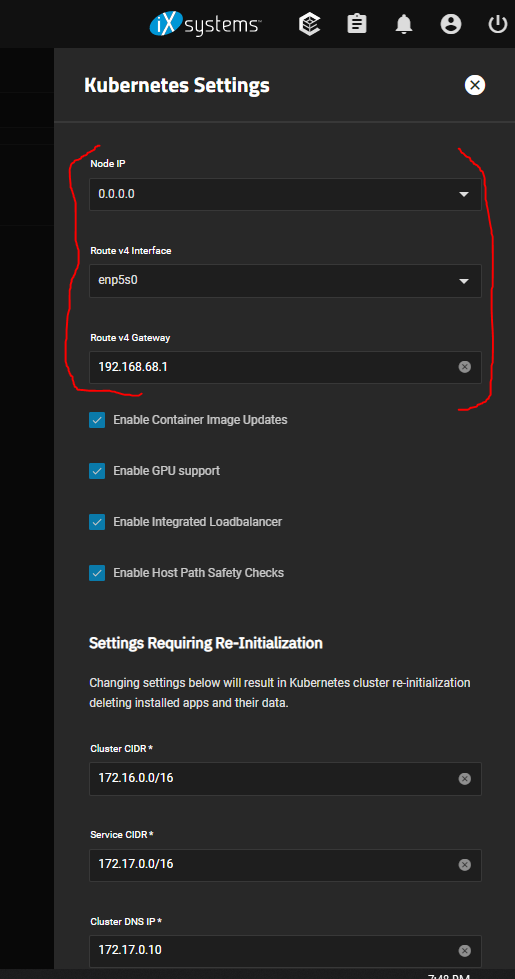
Task: Clear the Service CIDR value
Action: [x=464, y=865]
